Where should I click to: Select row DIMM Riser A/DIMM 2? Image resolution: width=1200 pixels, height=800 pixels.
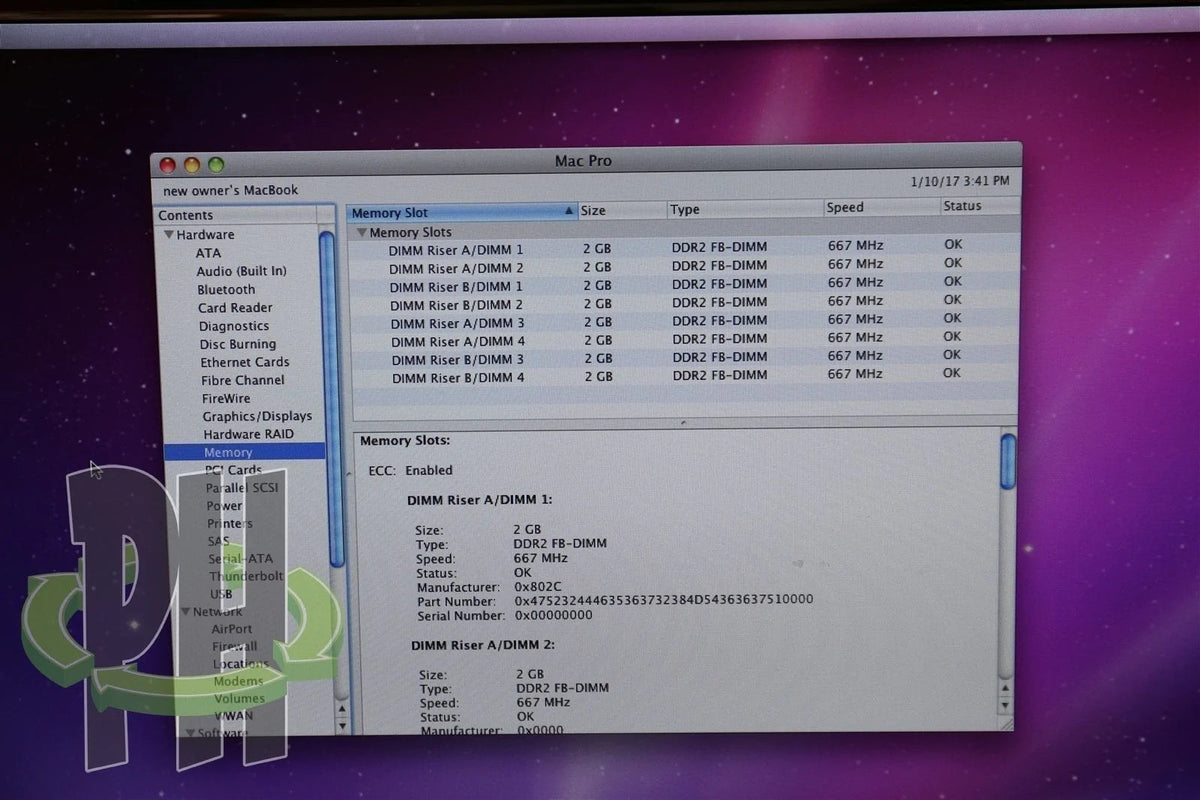click(684, 267)
